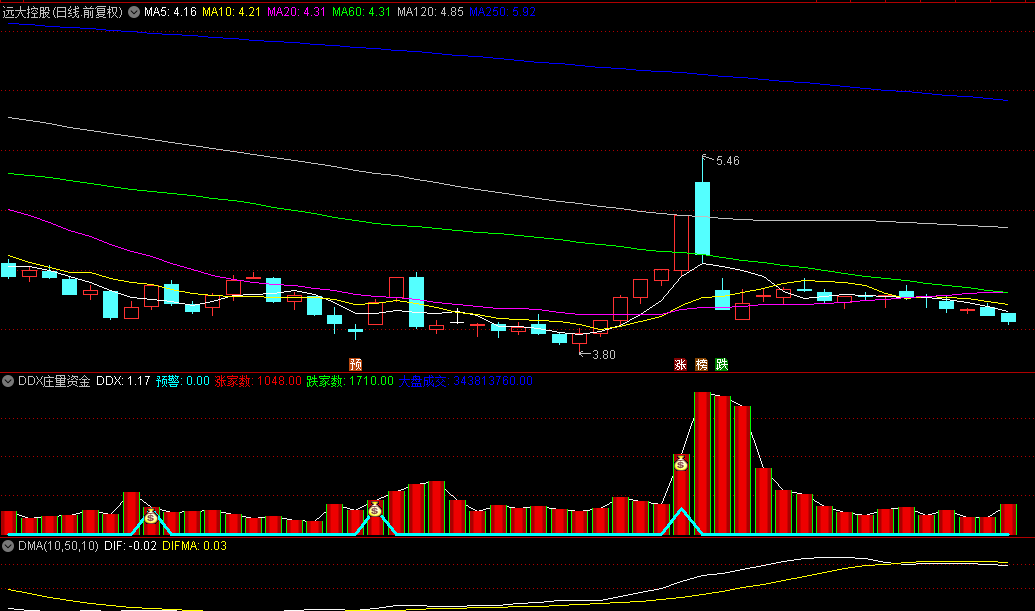Open the dropdown arrow beside 远大控股 title
Image resolution: width=1035 pixels, height=611 pixels.
pyautogui.click(x=134, y=12)
